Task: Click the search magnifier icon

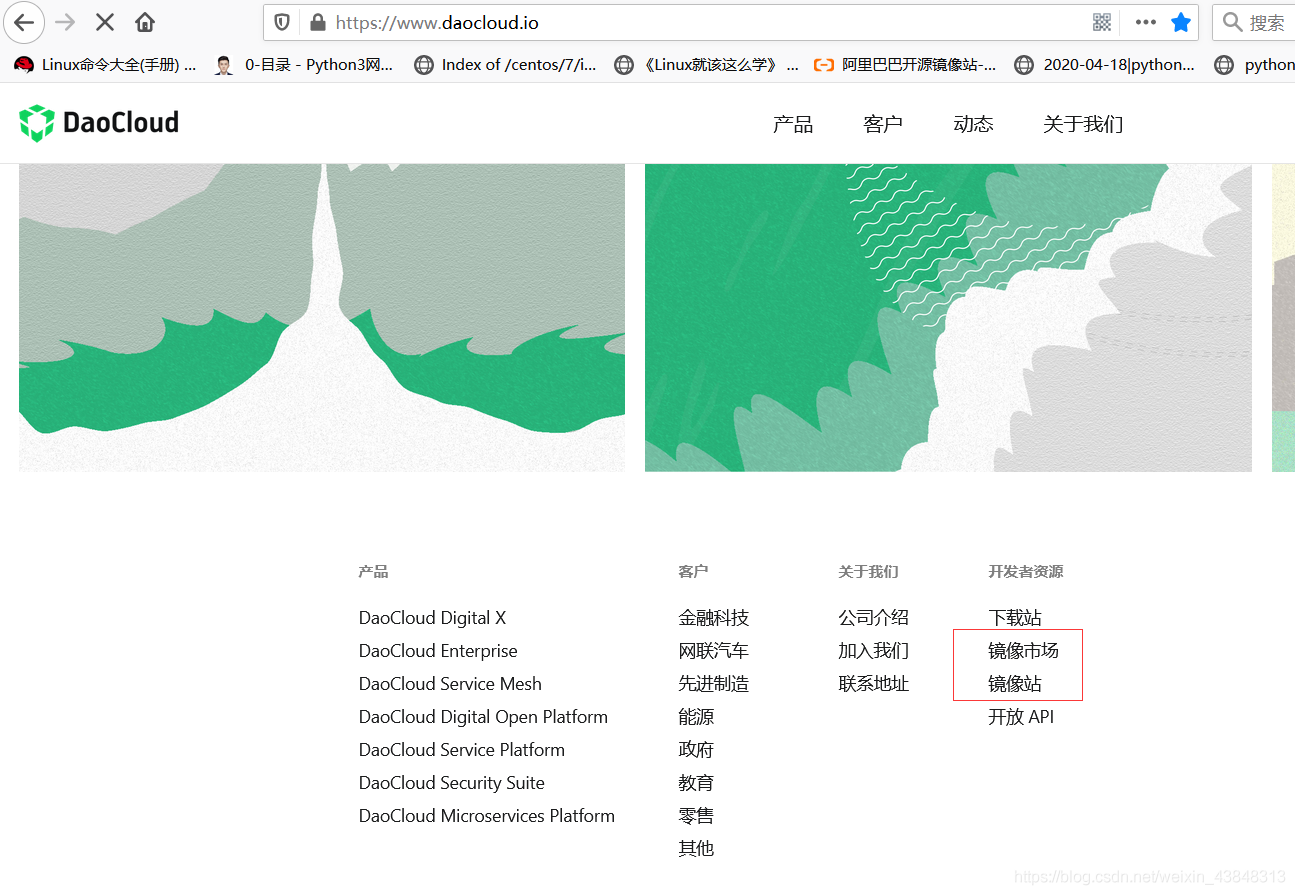Action: point(1233,22)
